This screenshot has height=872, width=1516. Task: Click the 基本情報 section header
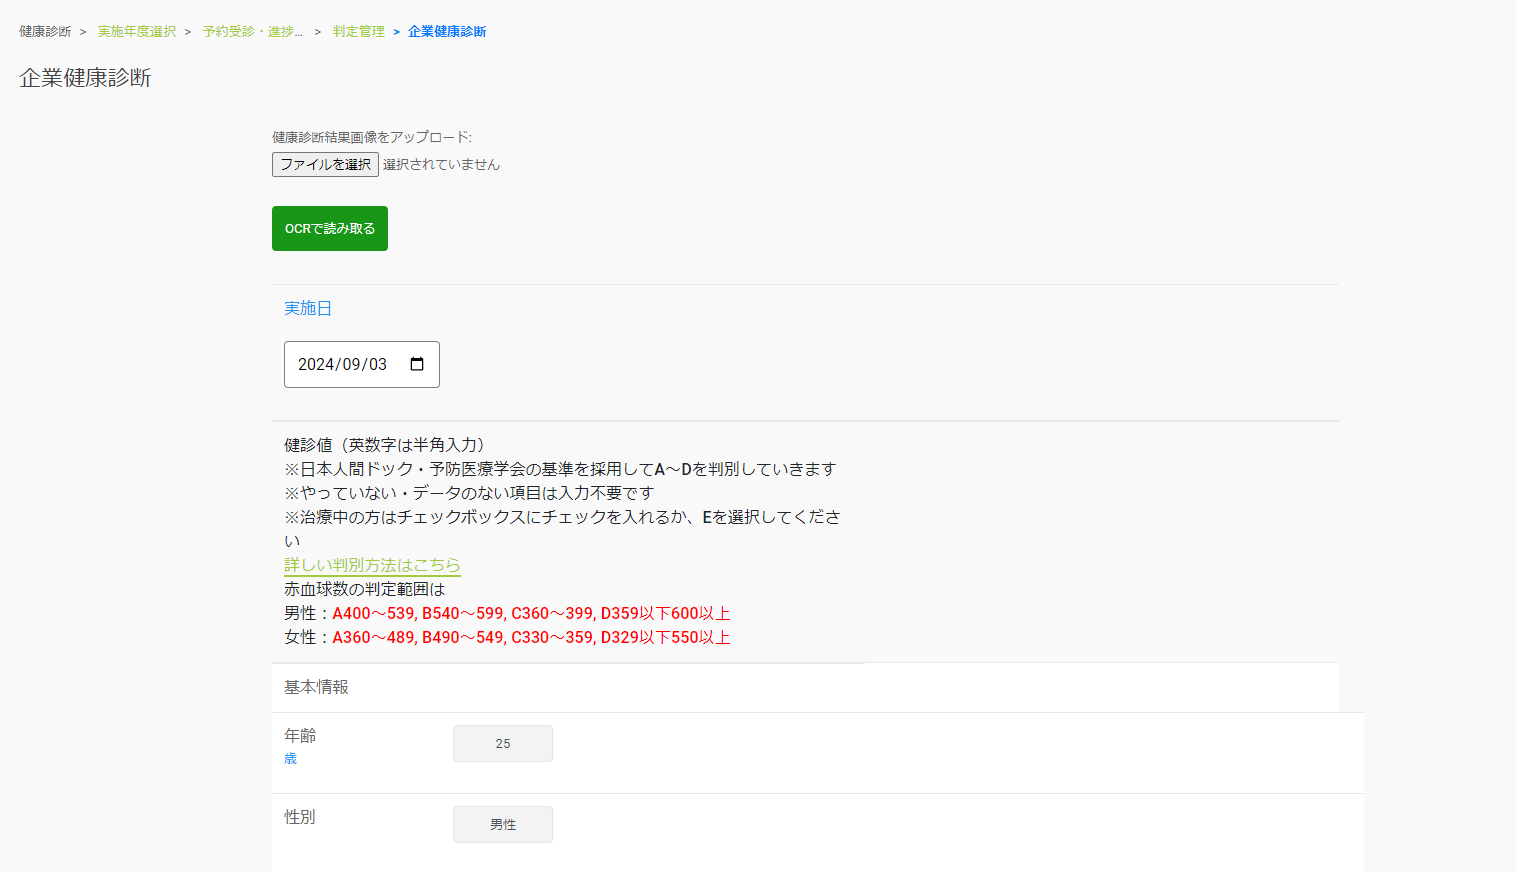click(316, 688)
